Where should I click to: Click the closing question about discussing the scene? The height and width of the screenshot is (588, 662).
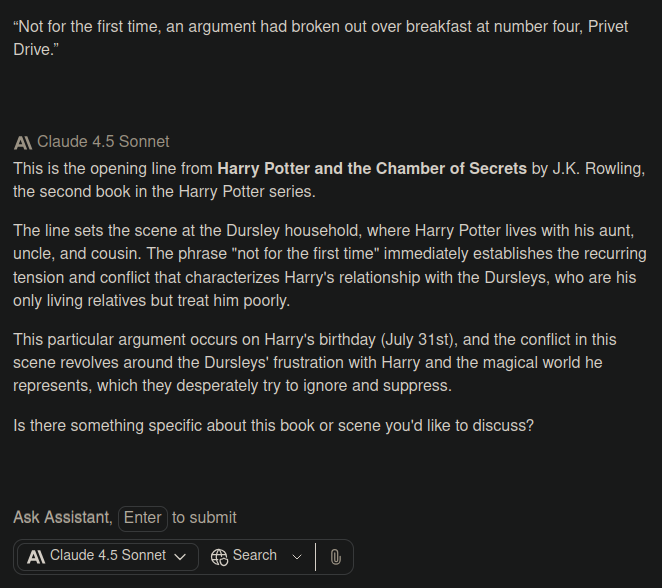[x=273, y=425]
